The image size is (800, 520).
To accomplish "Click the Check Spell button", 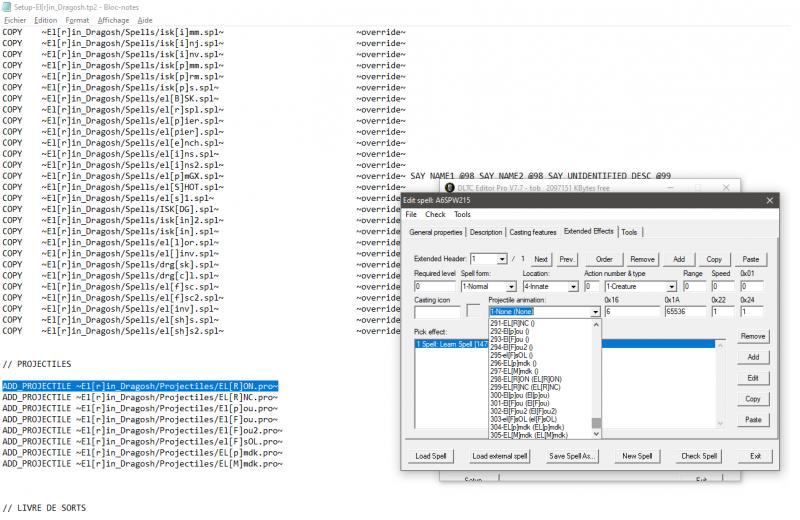I will (x=699, y=456).
